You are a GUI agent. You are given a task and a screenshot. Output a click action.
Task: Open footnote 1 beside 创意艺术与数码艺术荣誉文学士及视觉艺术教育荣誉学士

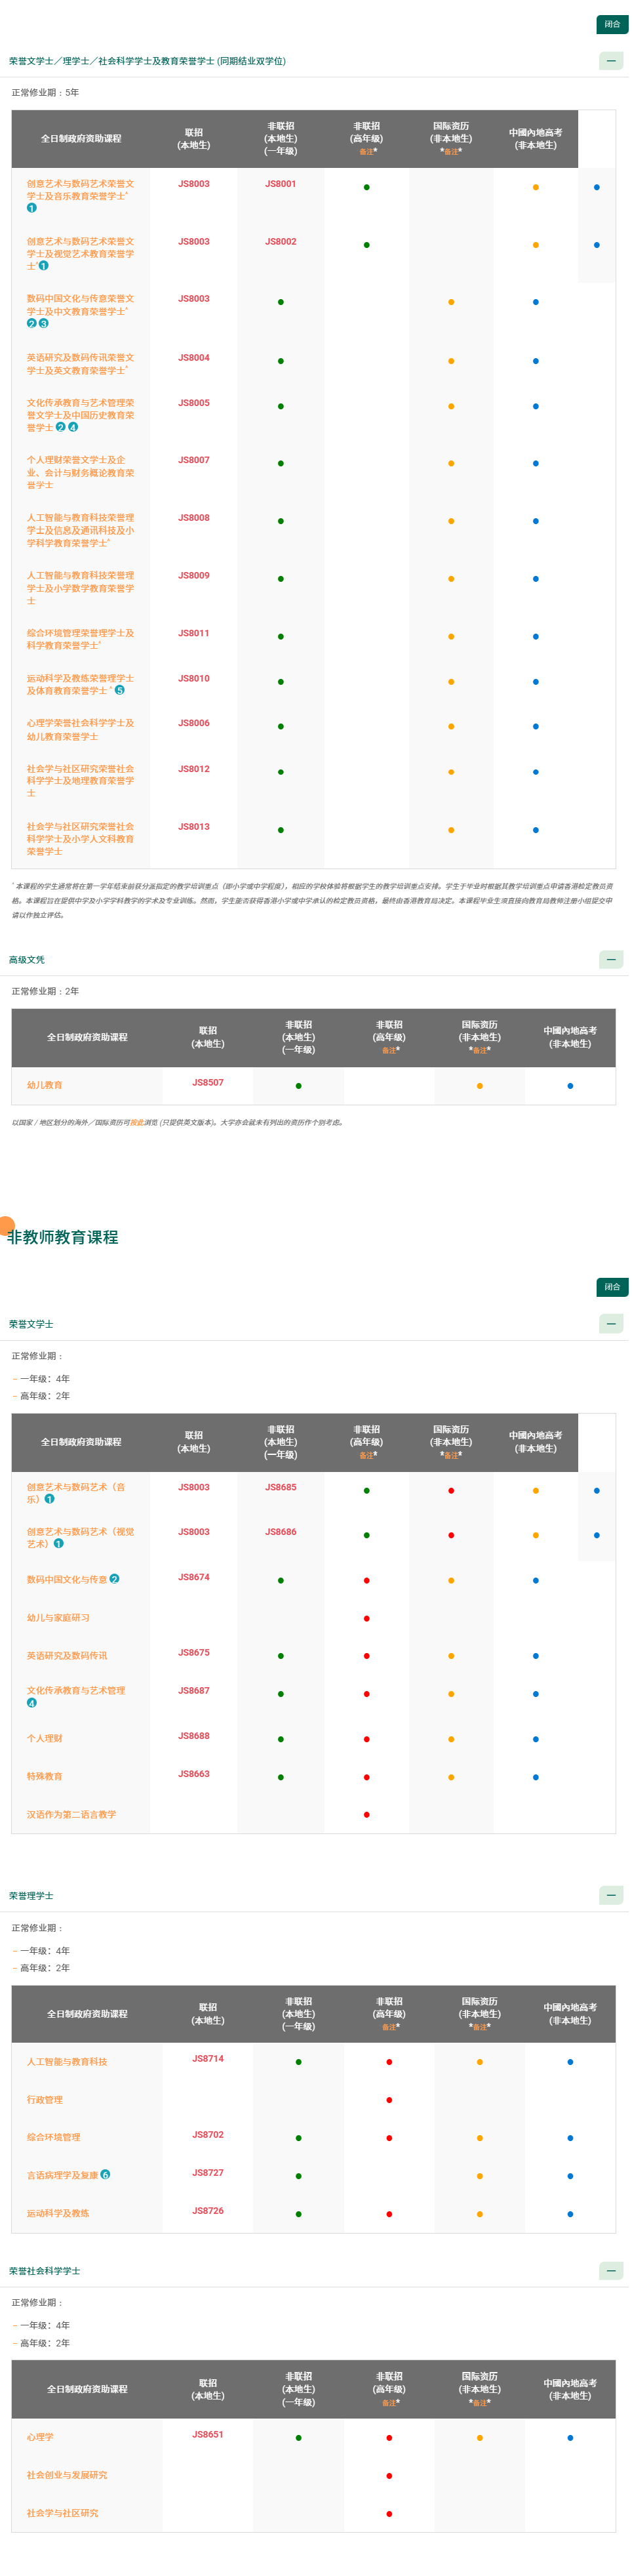pos(43,266)
